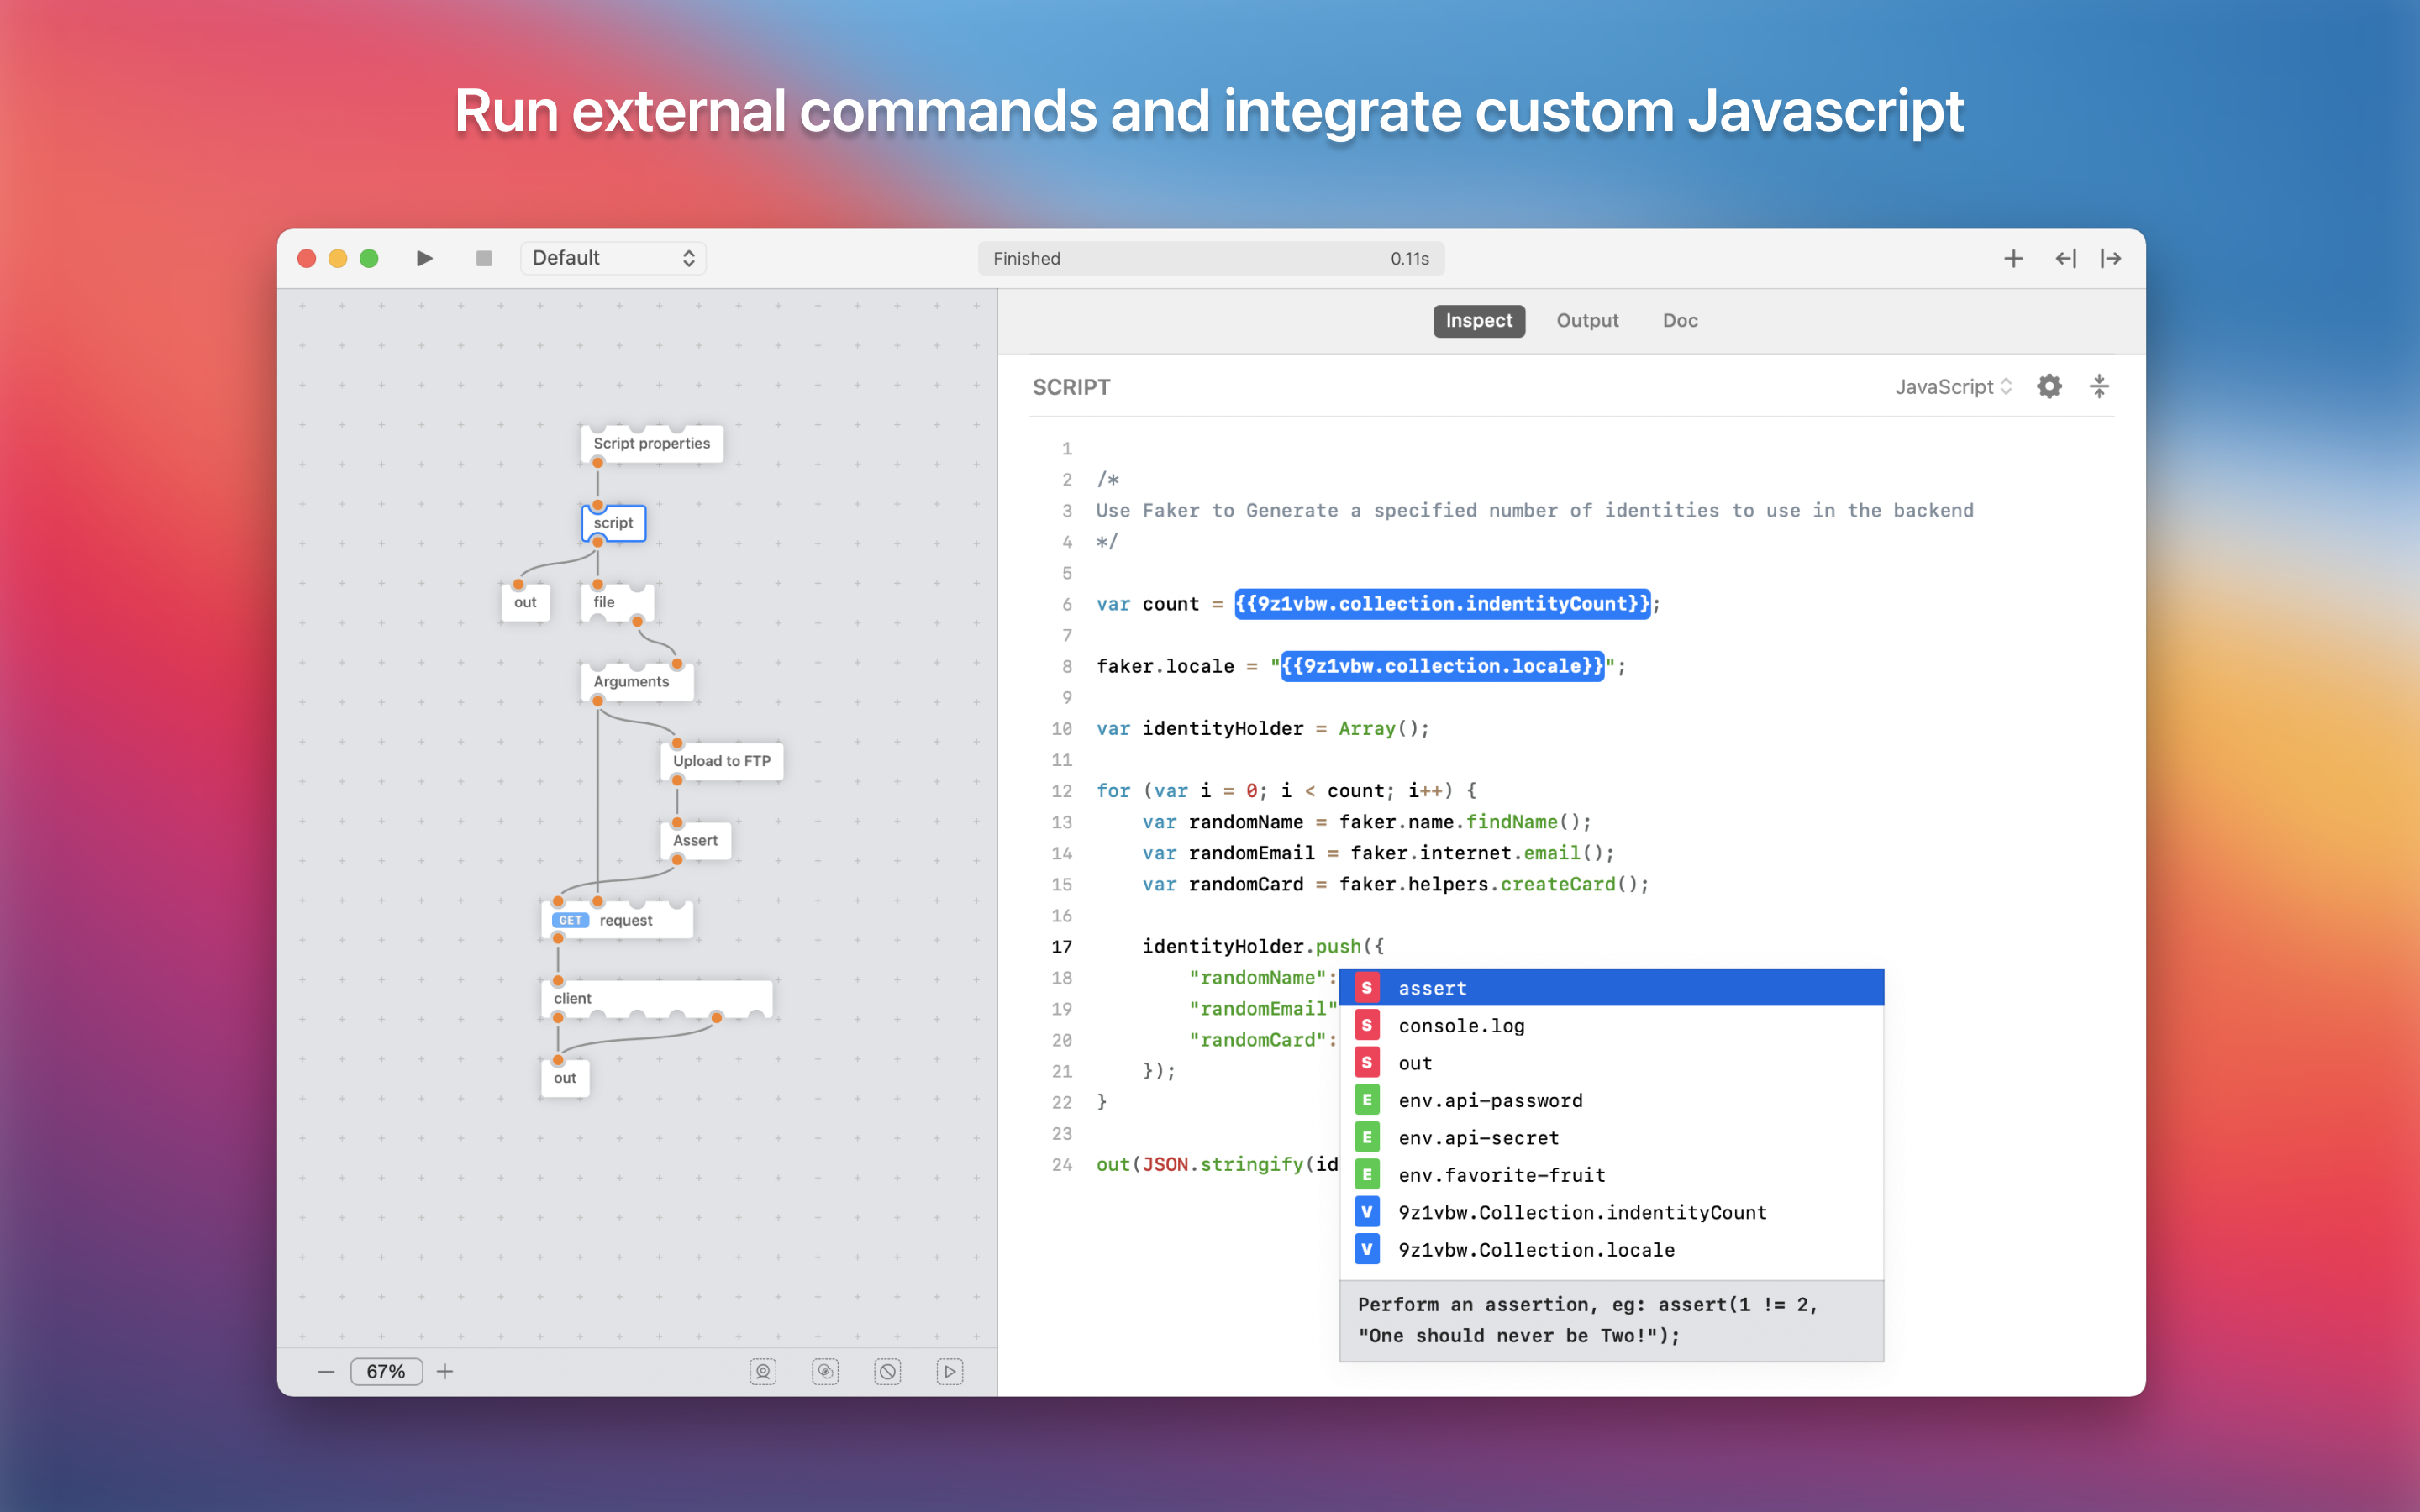Zoom in canvas with plus button
This screenshot has height=1512, width=2420.
coord(445,1371)
